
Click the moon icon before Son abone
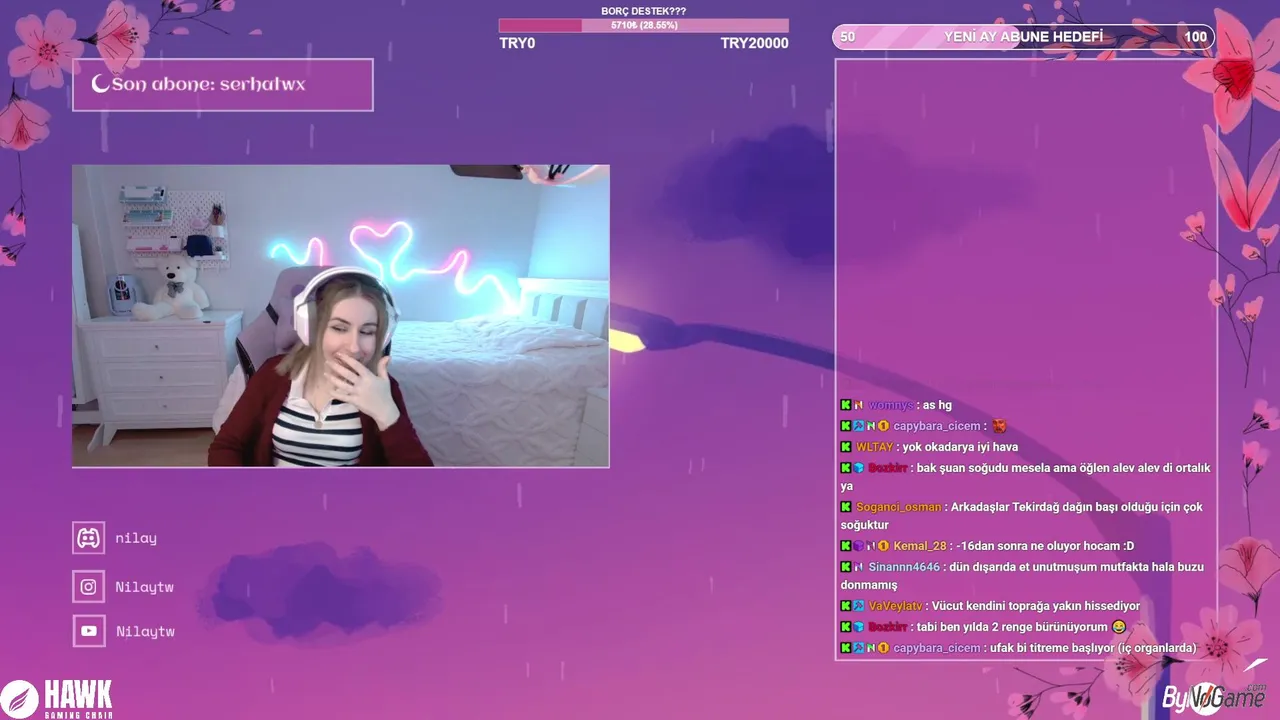(x=100, y=84)
